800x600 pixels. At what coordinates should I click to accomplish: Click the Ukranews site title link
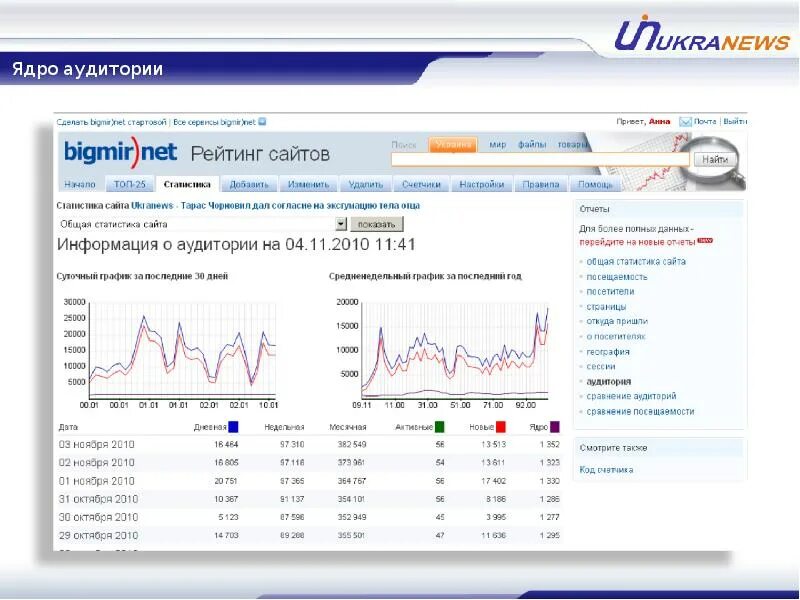pyautogui.click(x=276, y=206)
